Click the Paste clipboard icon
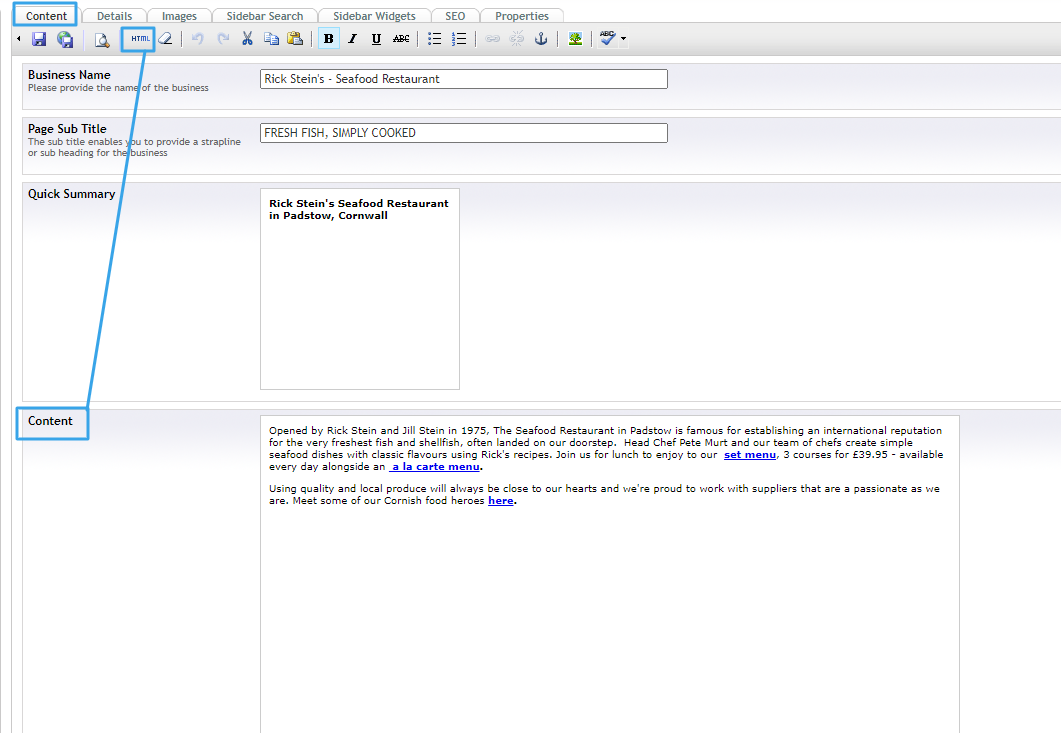Image resolution: width=1061 pixels, height=733 pixels. point(295,39)
